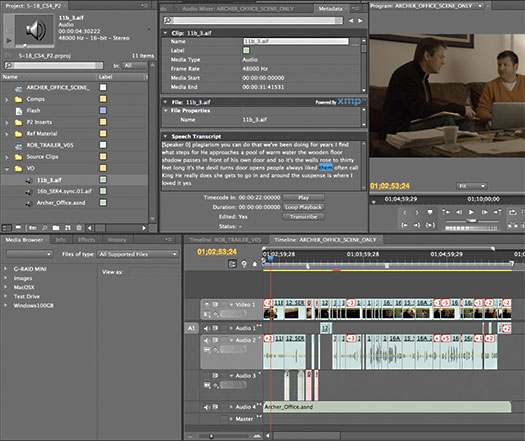Click the green Label swatch in Metadata

(246, 51)
